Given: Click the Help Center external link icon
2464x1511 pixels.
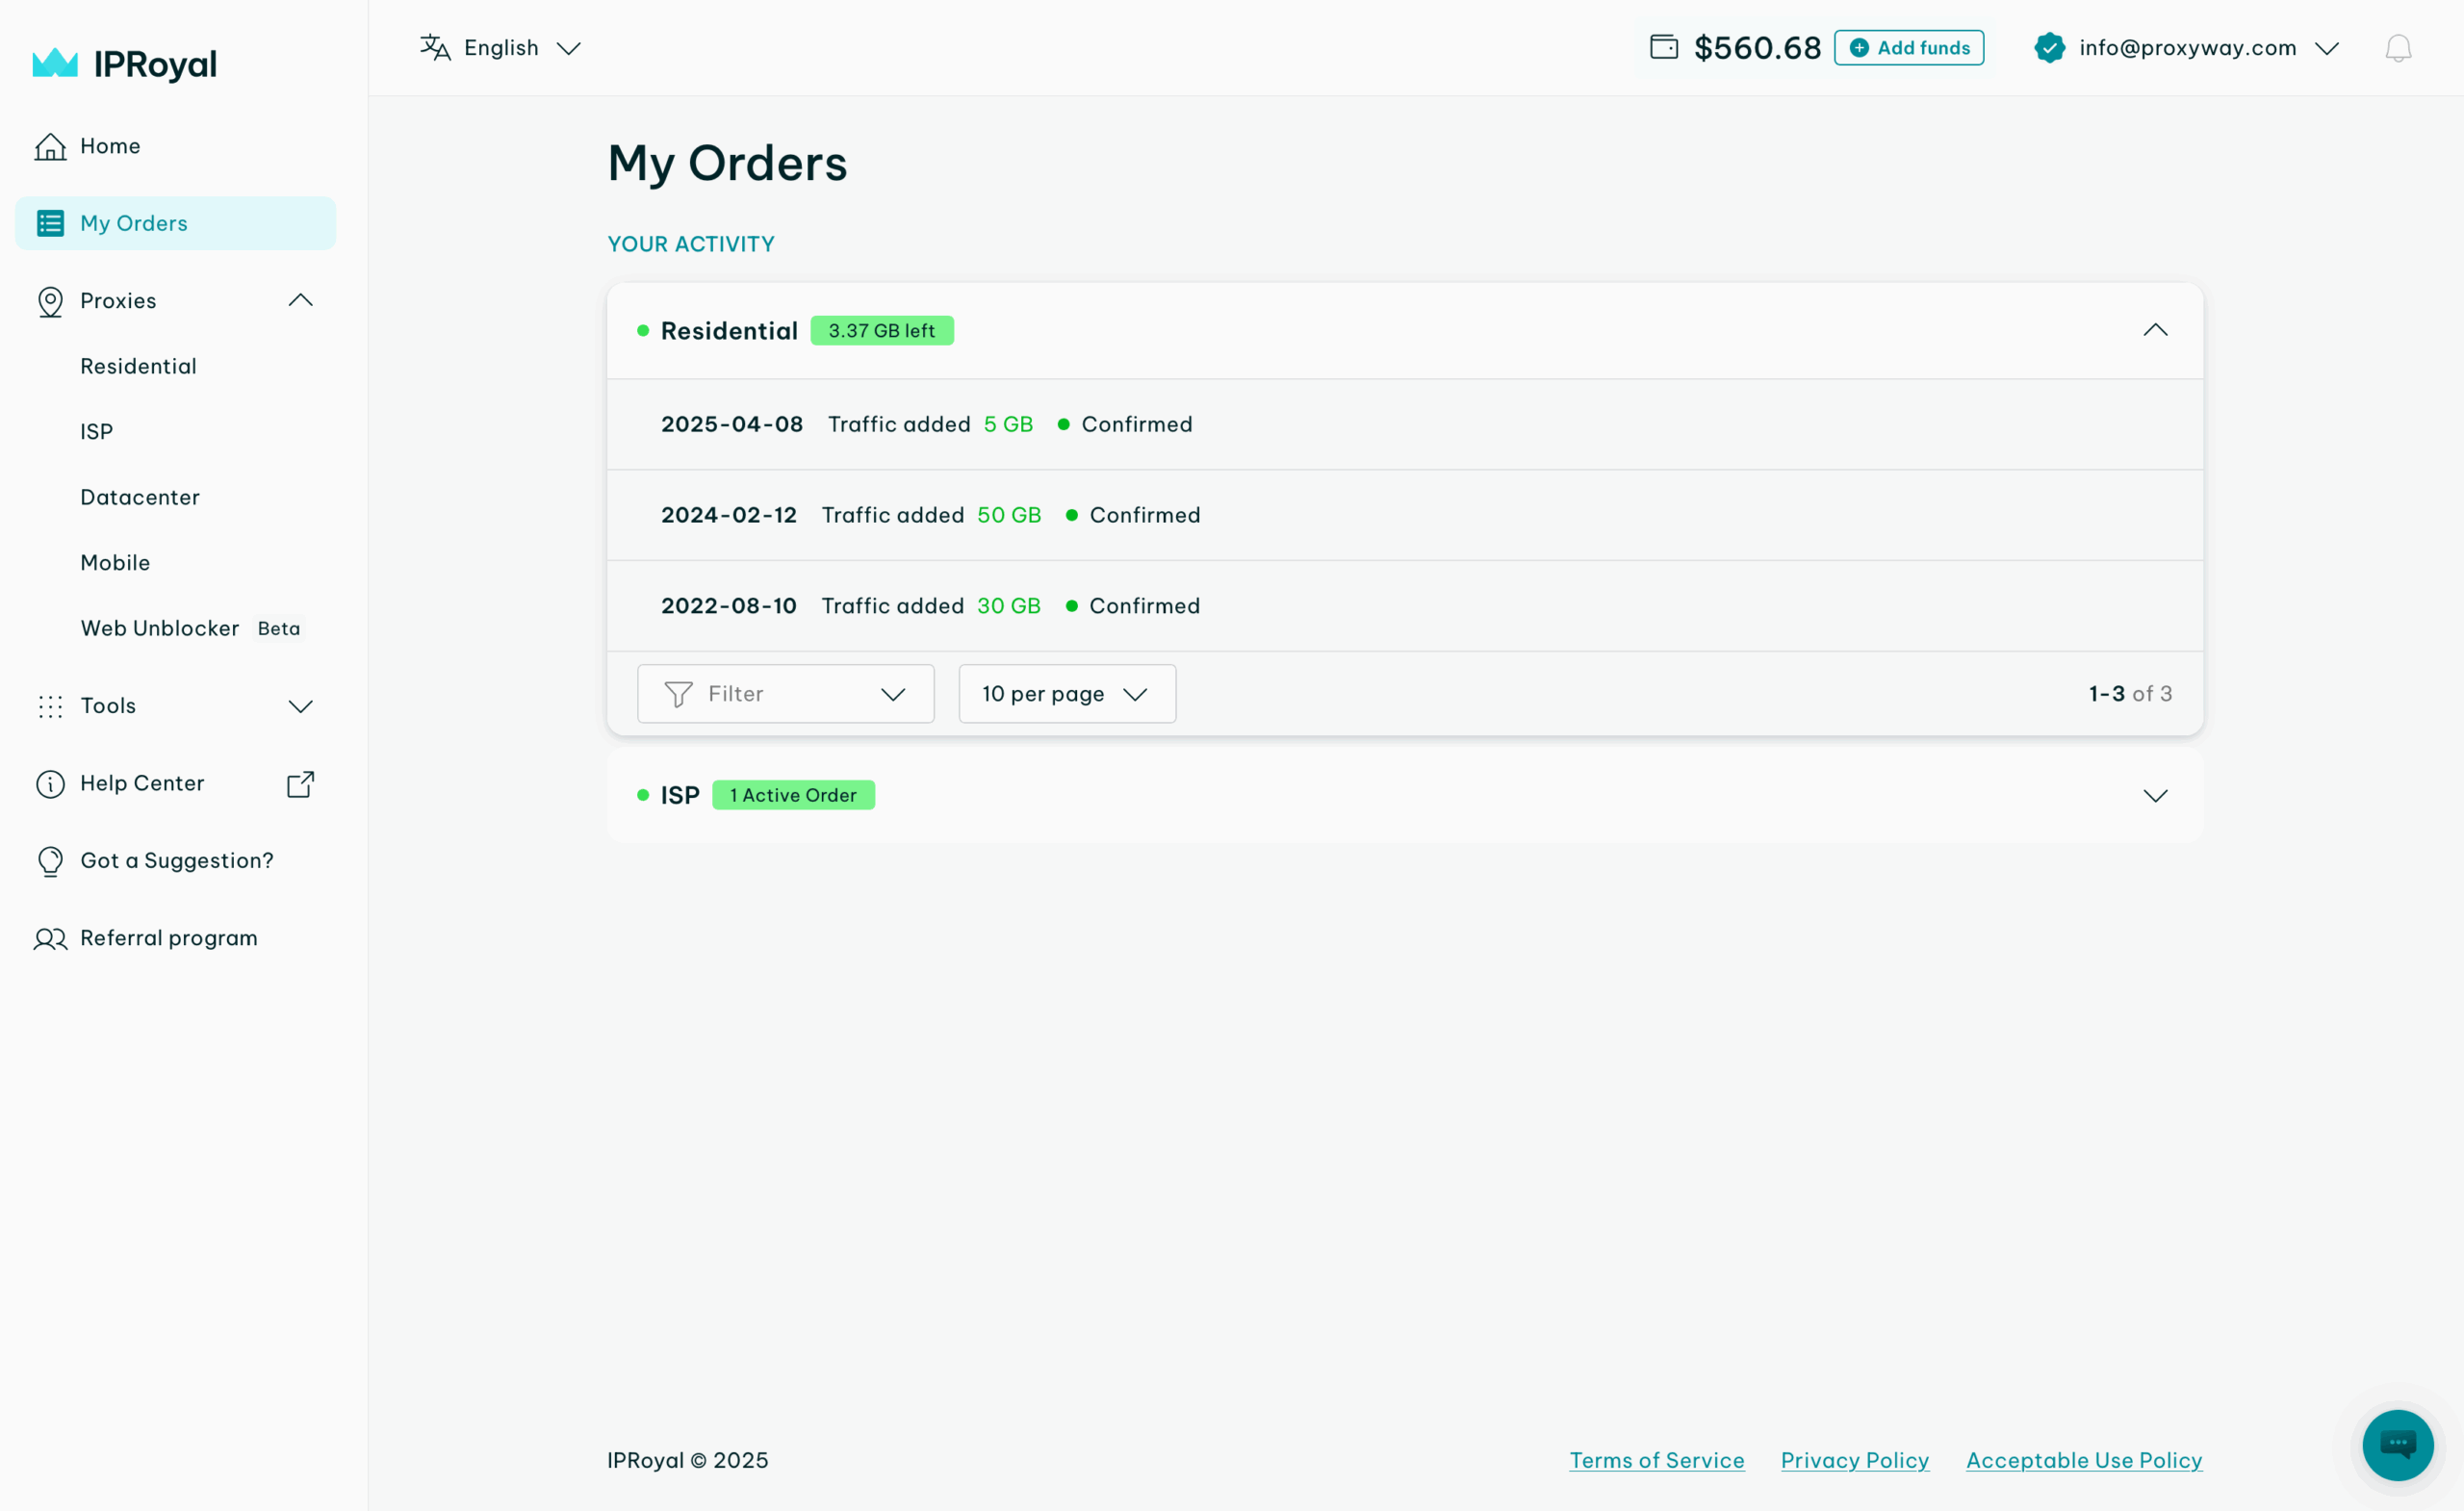Looking at the screenshot, I should click(301, 783).
